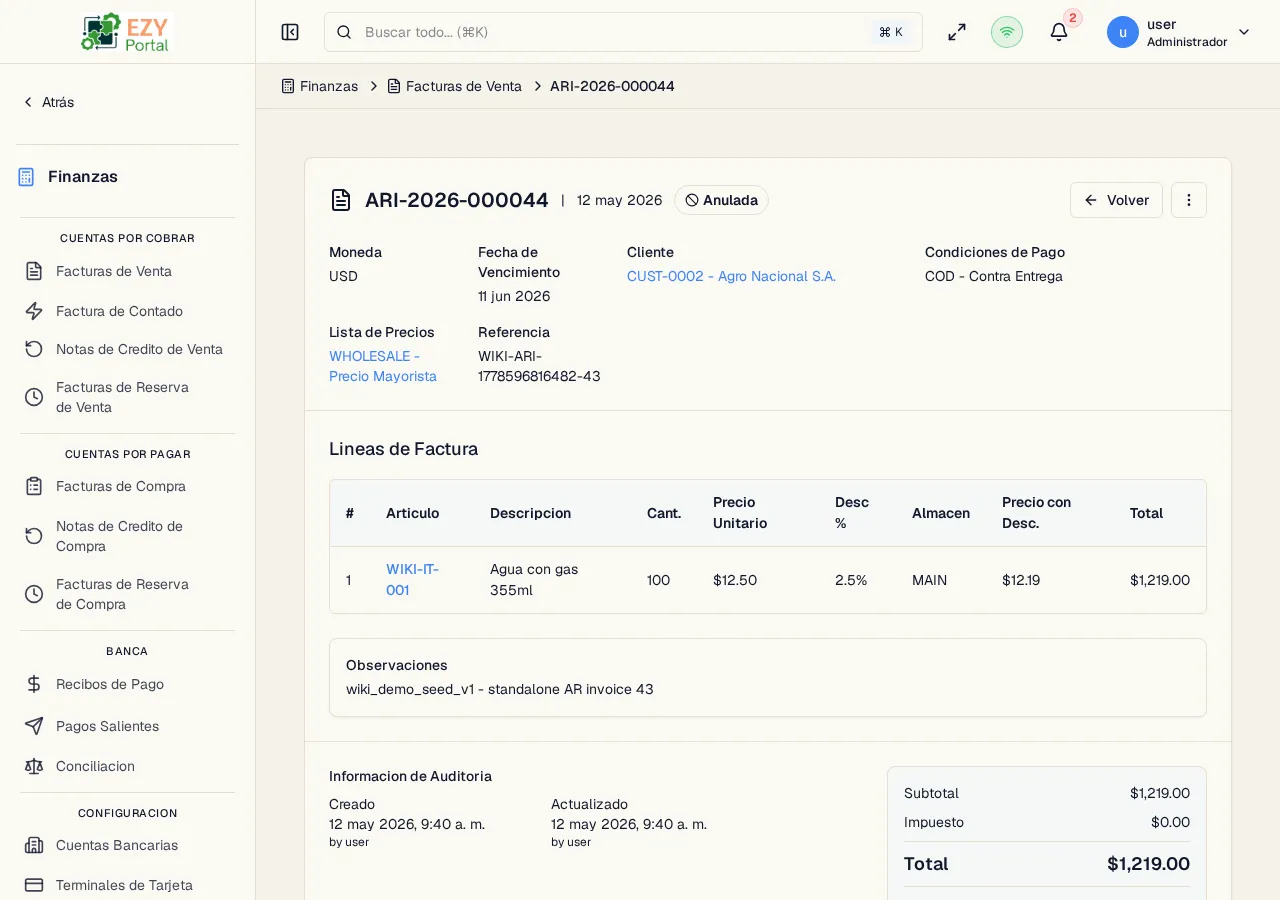
Task: Open the three-dot more actions menu
Action: coord(1189,200)
